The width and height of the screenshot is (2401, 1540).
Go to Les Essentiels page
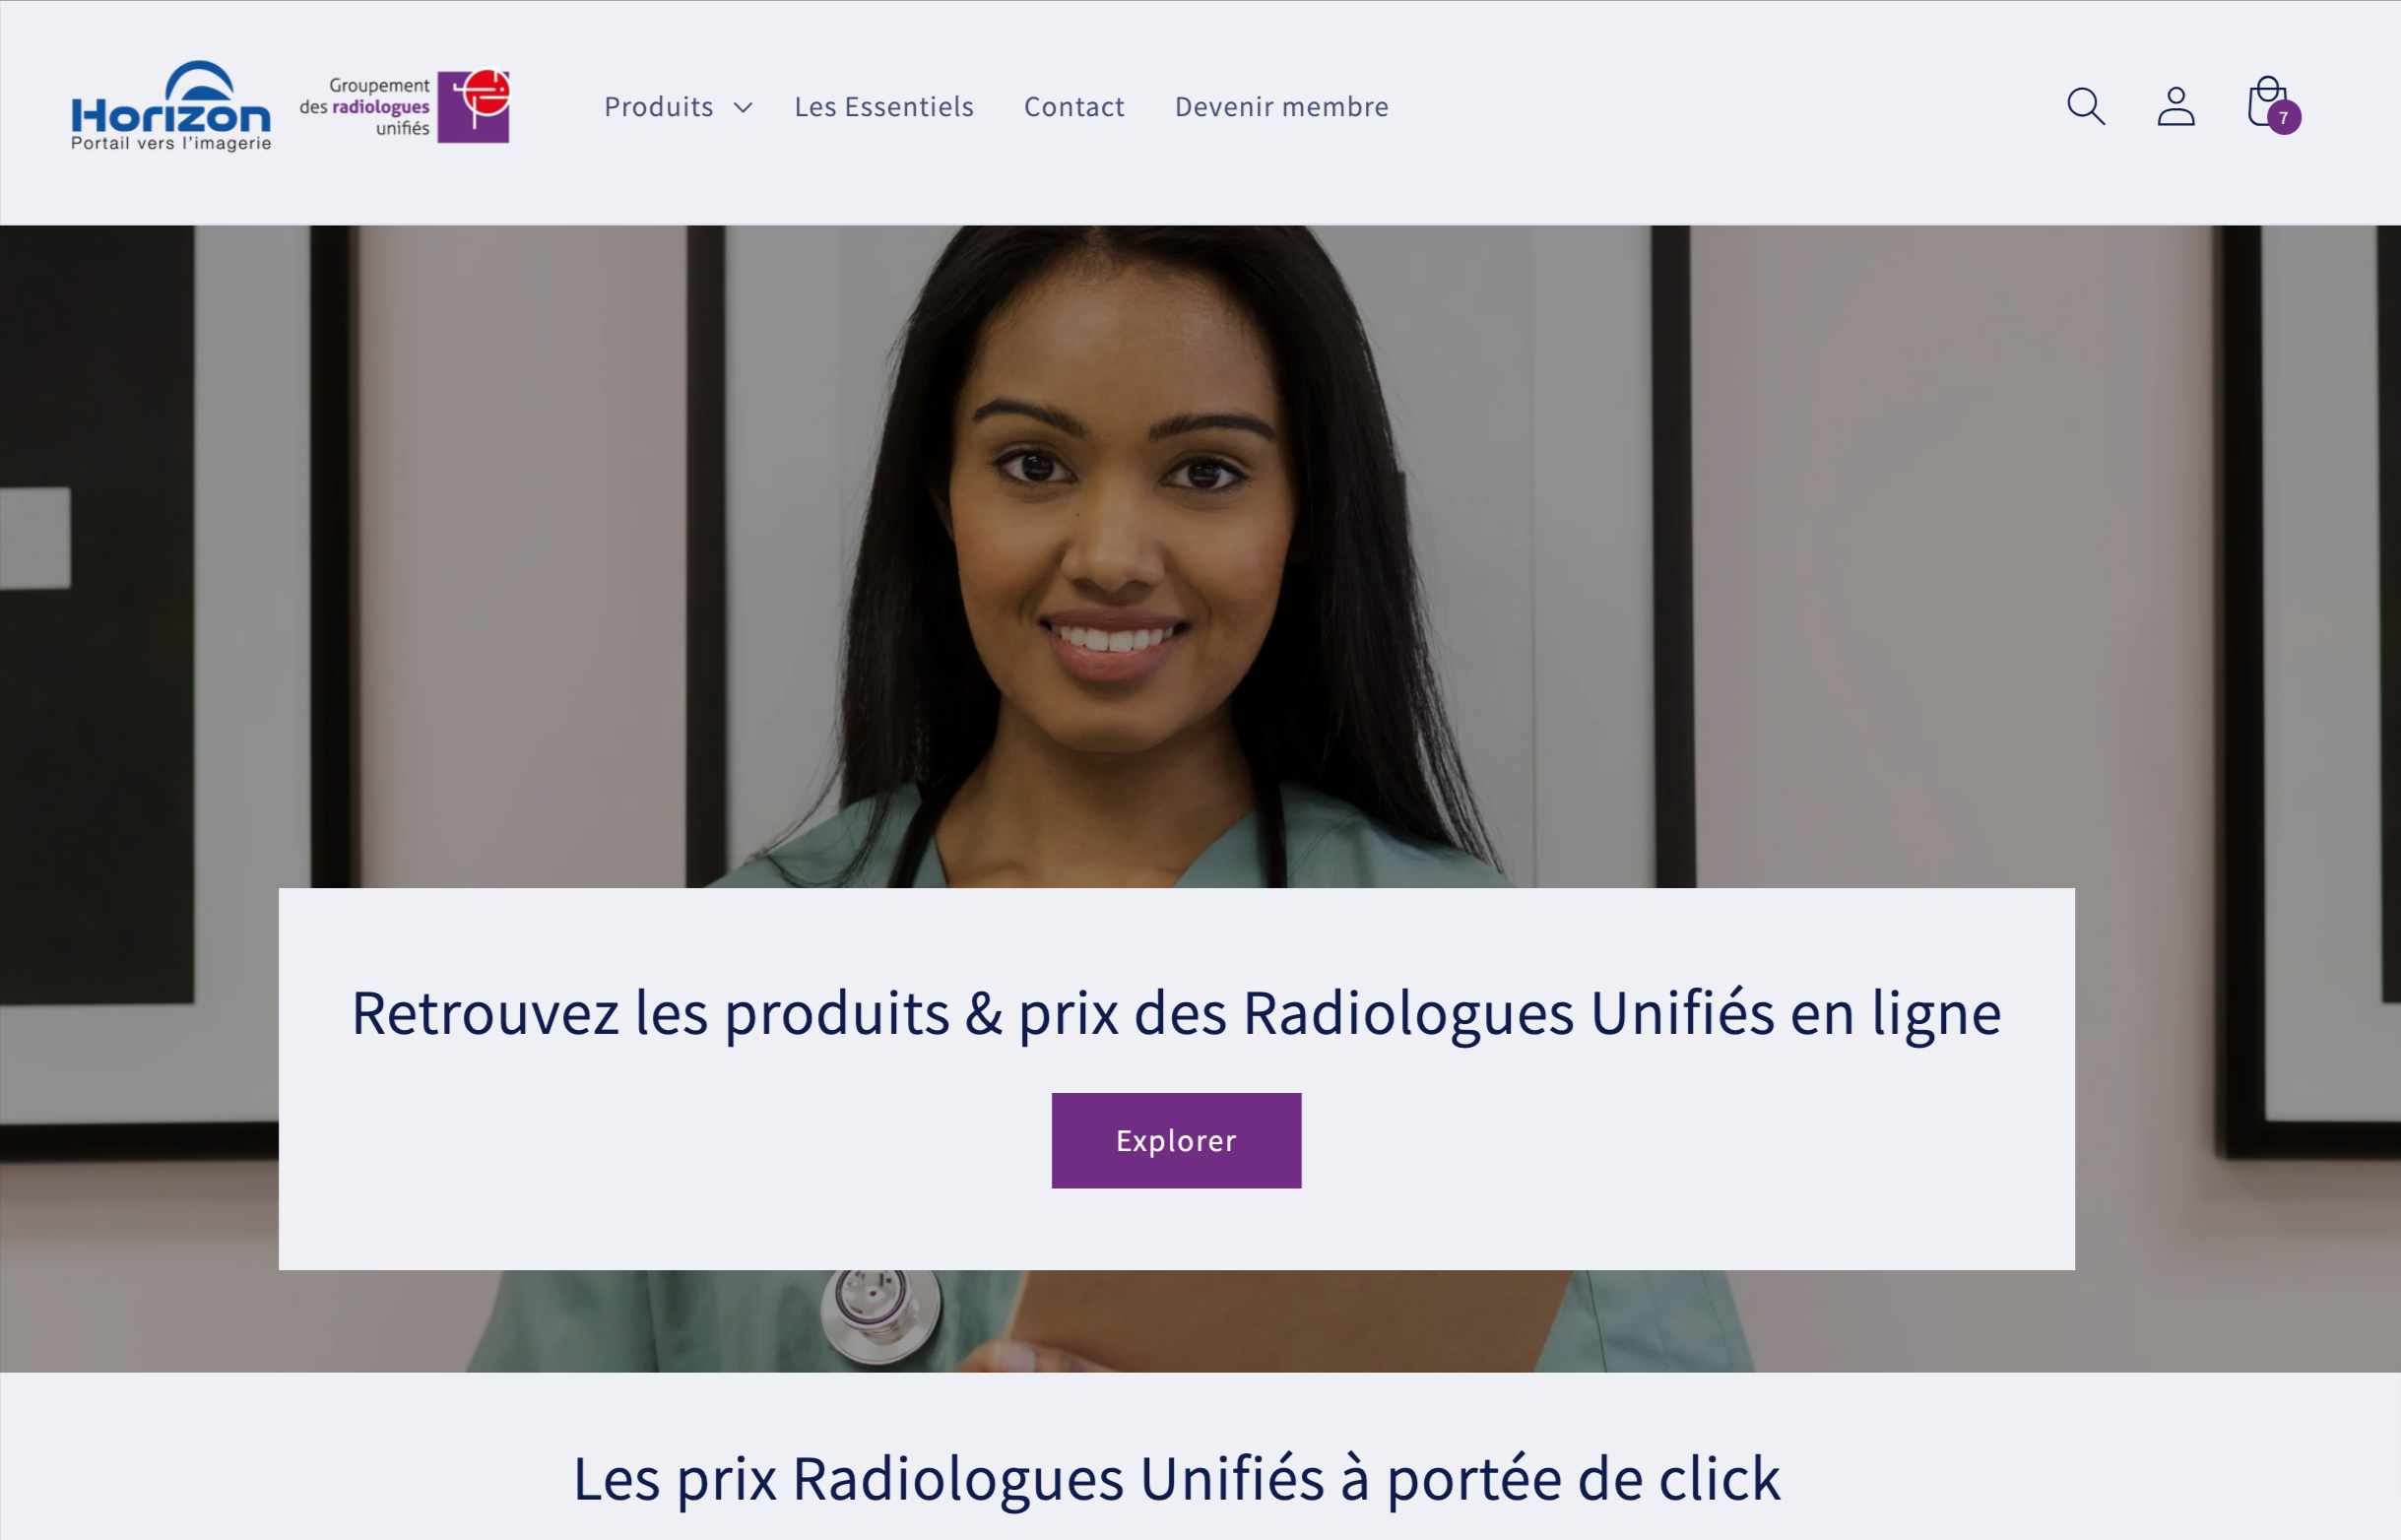pyautogui.click(x=884, y=107)
